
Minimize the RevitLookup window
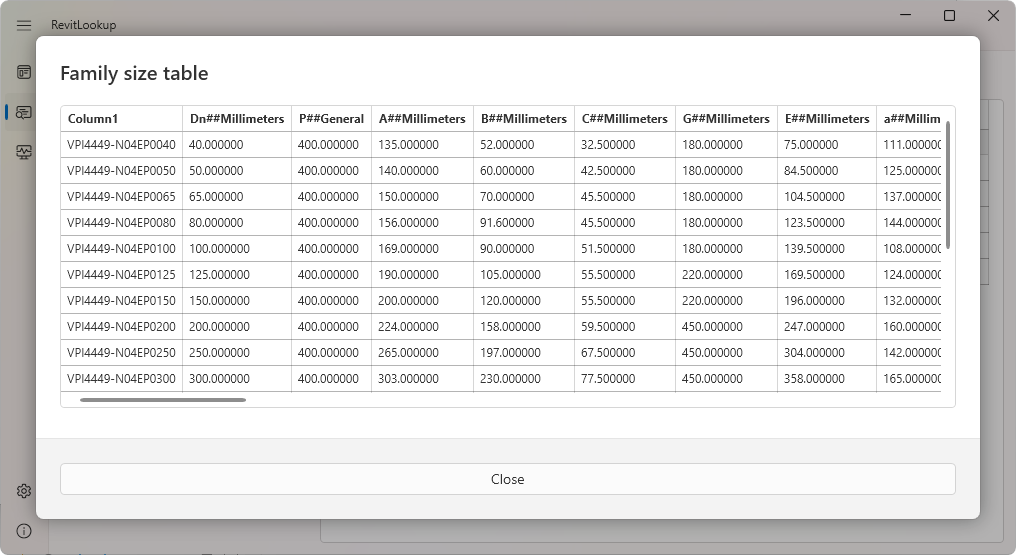point(905,15)
